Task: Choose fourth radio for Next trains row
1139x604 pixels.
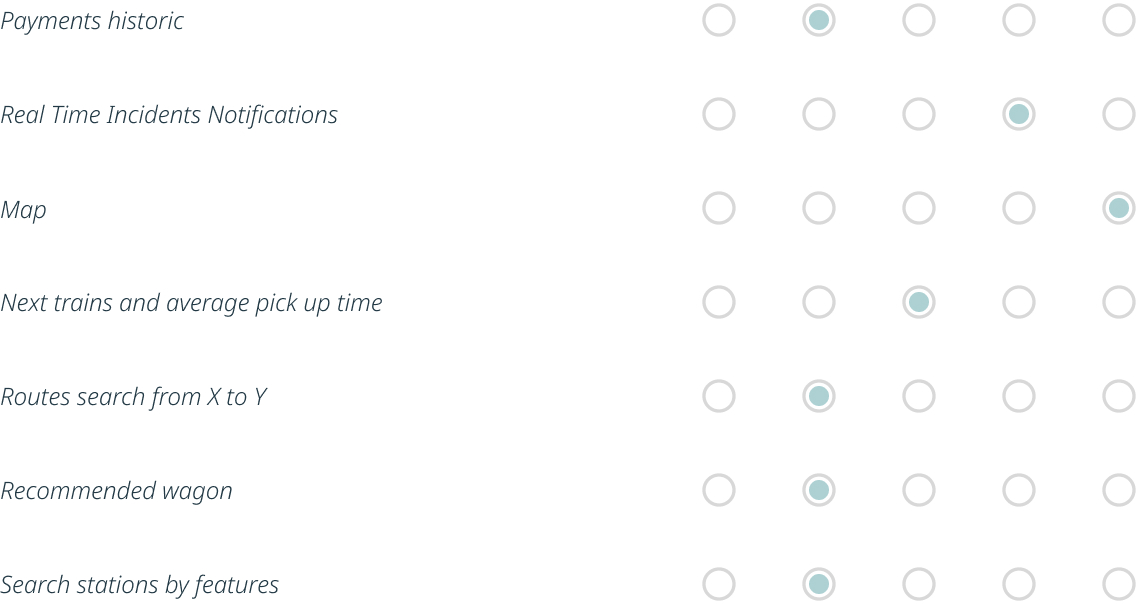Action: click(x=1019, y=302)
